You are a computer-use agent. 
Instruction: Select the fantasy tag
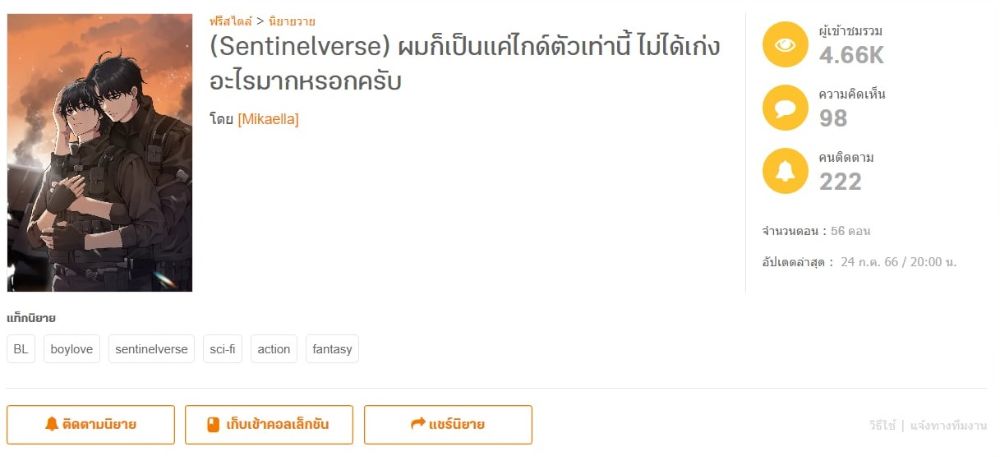(x=332, y=349)
